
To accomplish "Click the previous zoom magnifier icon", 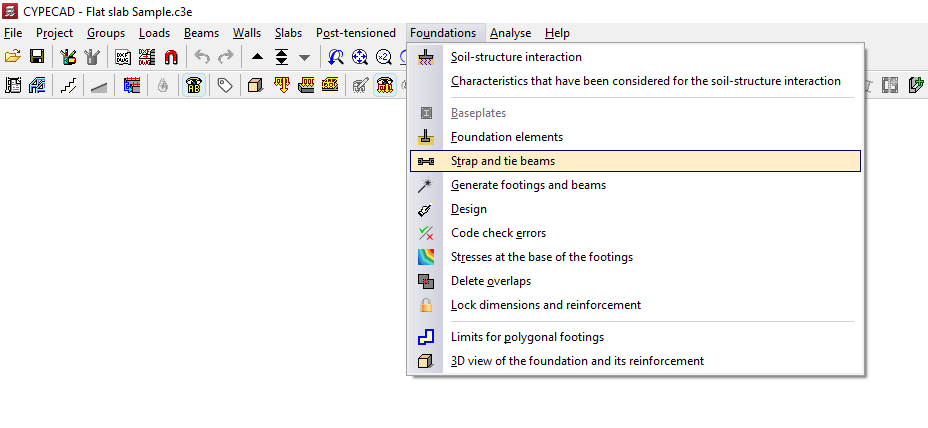I will click(x=336, y=57).
